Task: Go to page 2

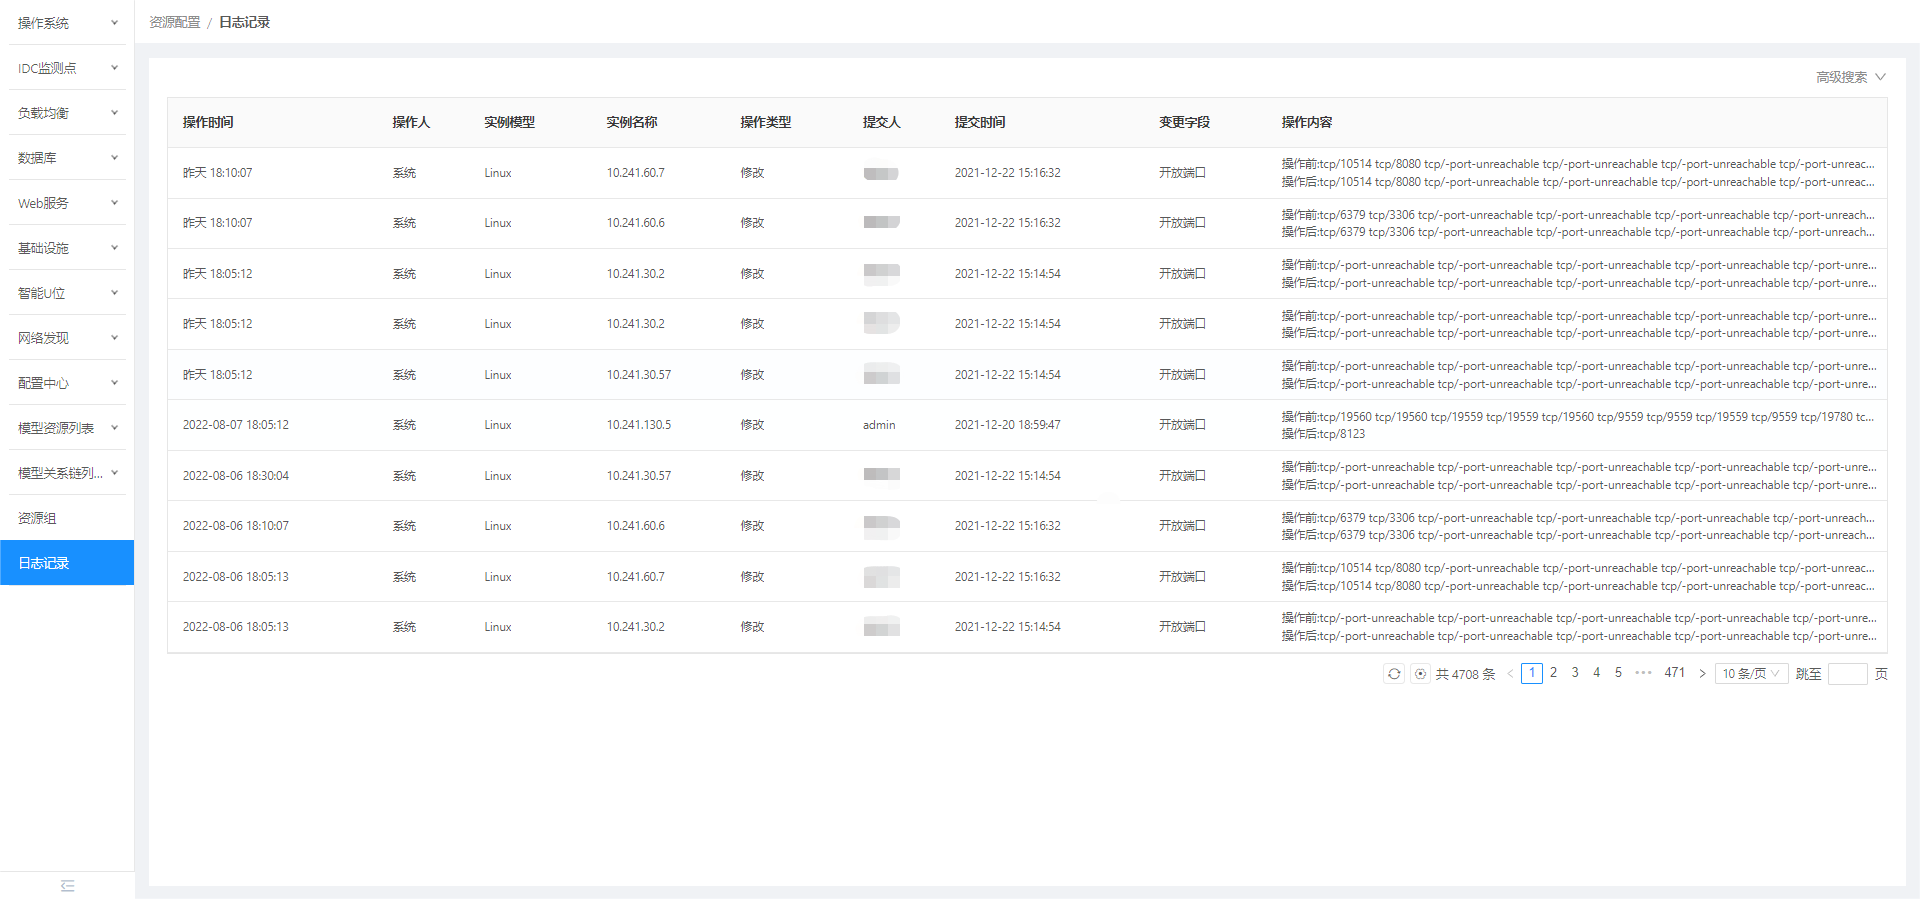Action: (x=1553, y=673)
